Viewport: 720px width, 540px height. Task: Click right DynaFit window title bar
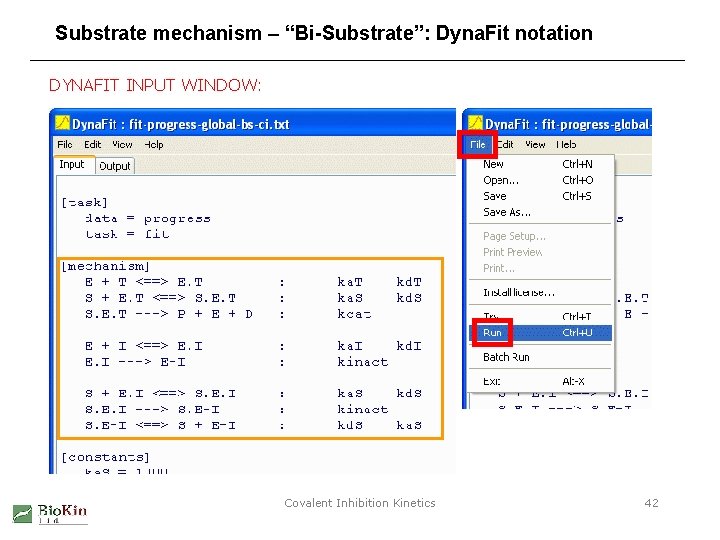click(557, 123)
